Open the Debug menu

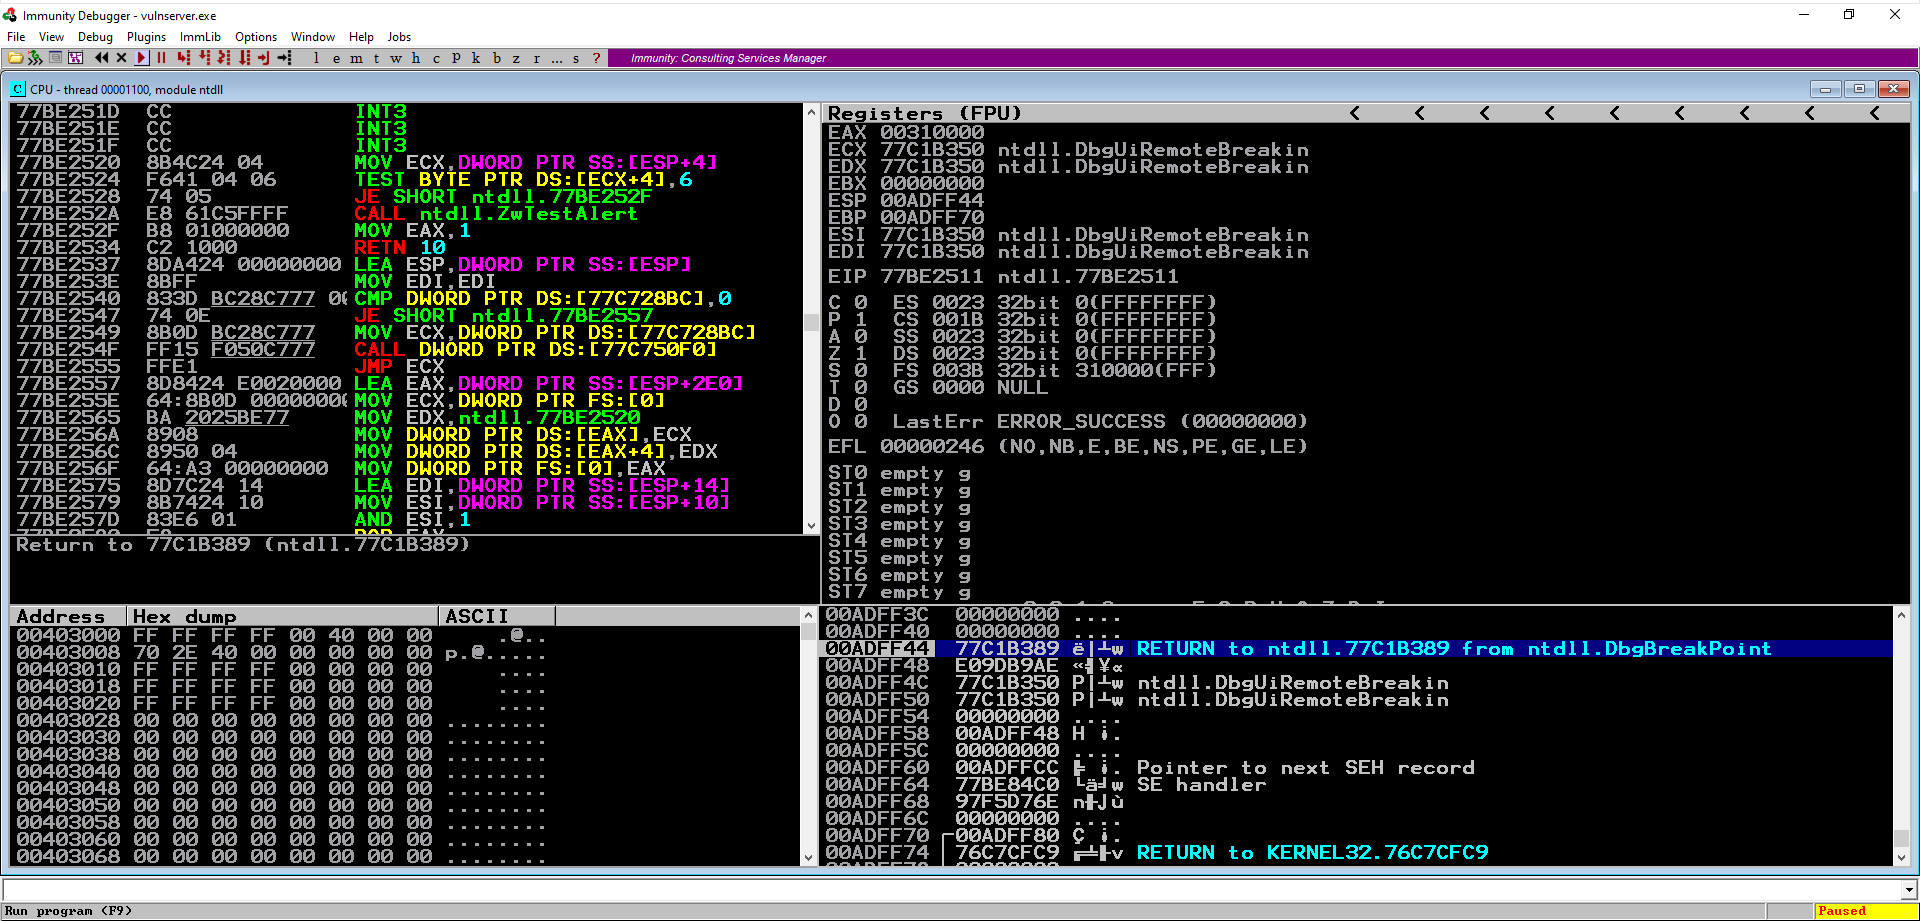coord(95,37)
